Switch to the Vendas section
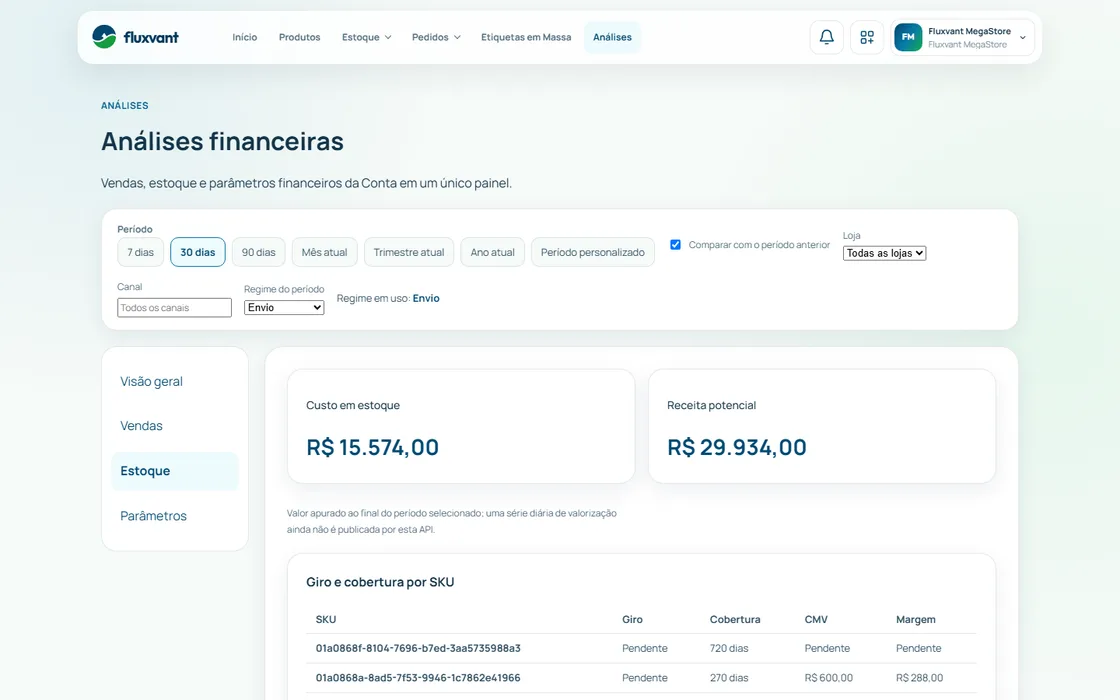The height and width of the screenshot is (700, 1120). coord(174,426)
